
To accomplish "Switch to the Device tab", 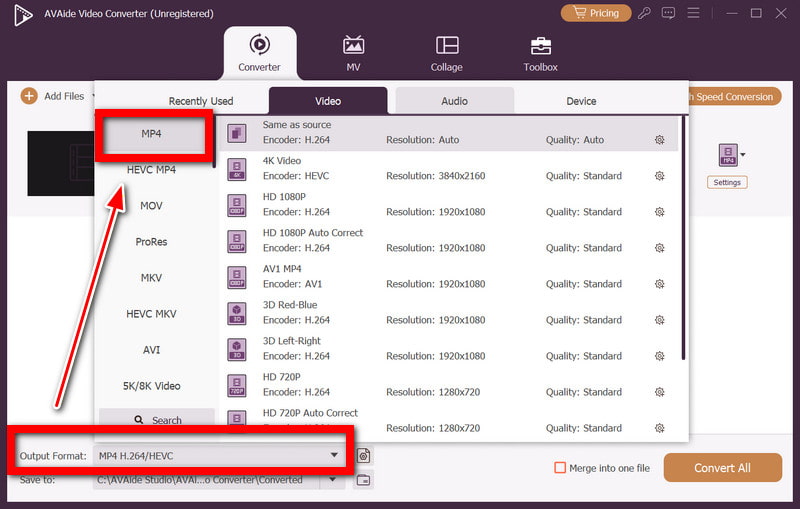I will click(581, 101).
